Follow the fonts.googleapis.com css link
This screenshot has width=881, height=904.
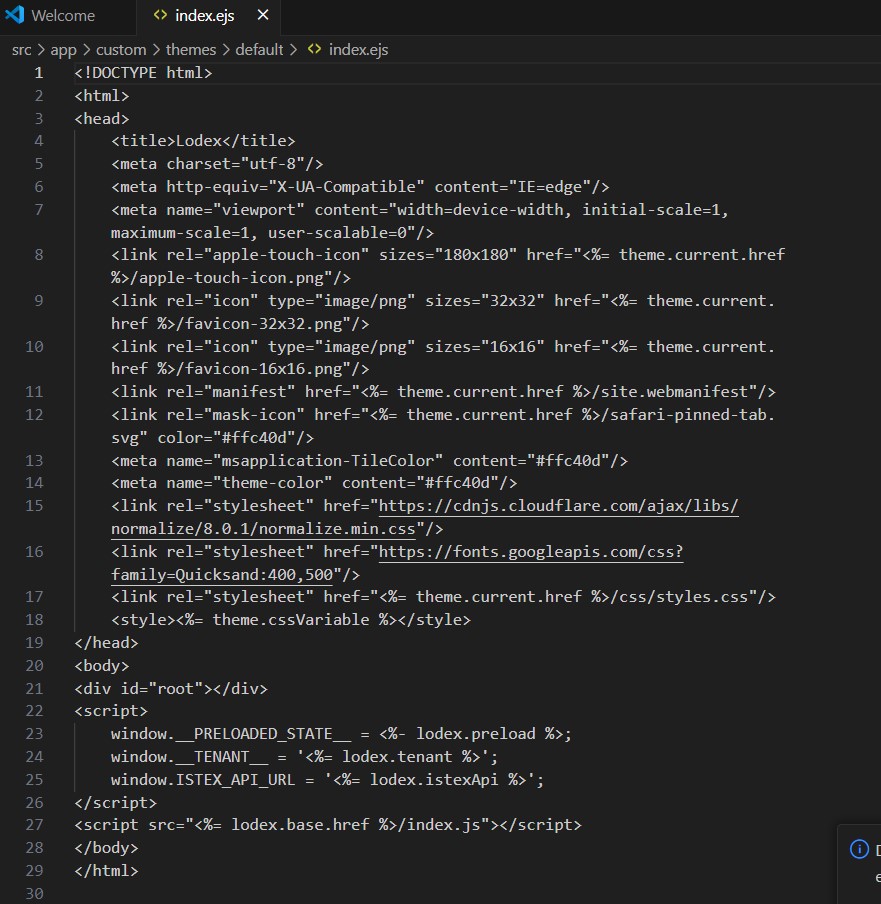[530, 552]
